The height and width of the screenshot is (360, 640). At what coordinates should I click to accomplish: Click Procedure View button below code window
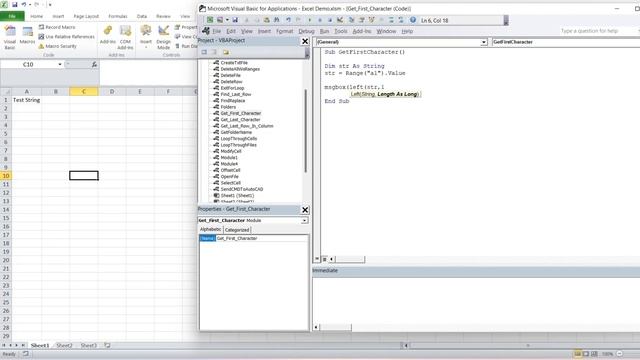coord(317,259)
